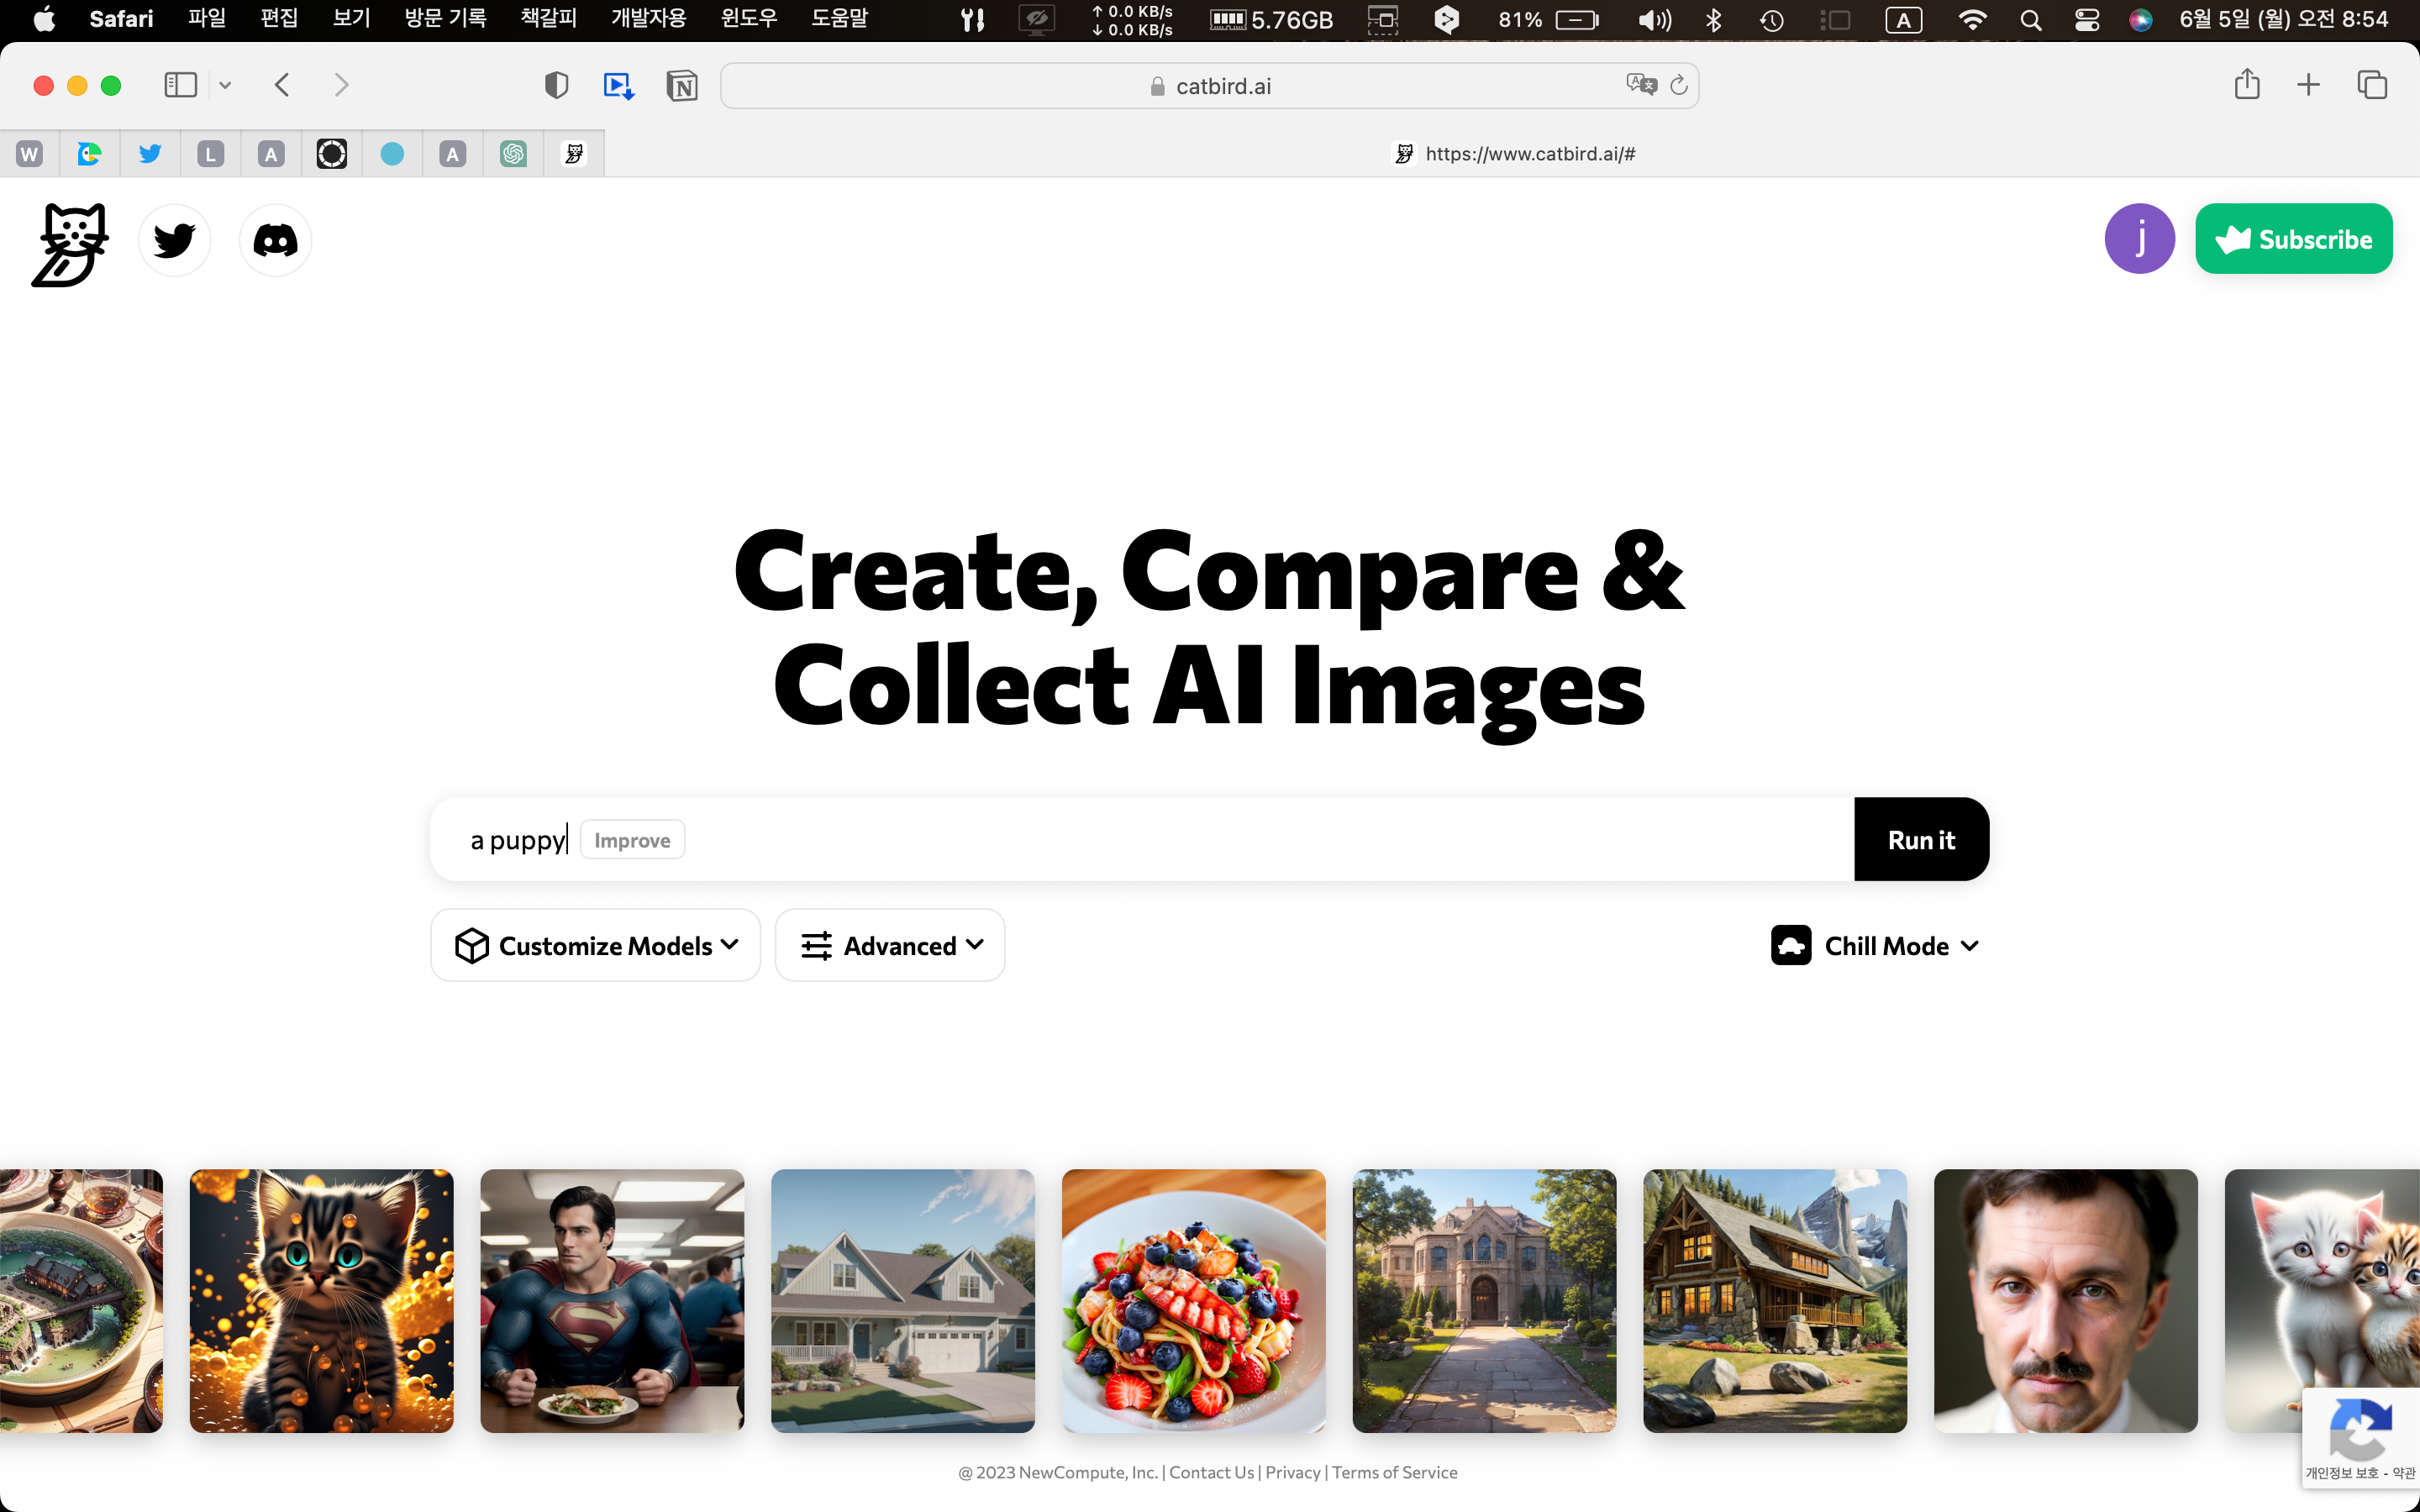
Task: Click the translate icon in address bar
Action: [x=1640, y=85]
